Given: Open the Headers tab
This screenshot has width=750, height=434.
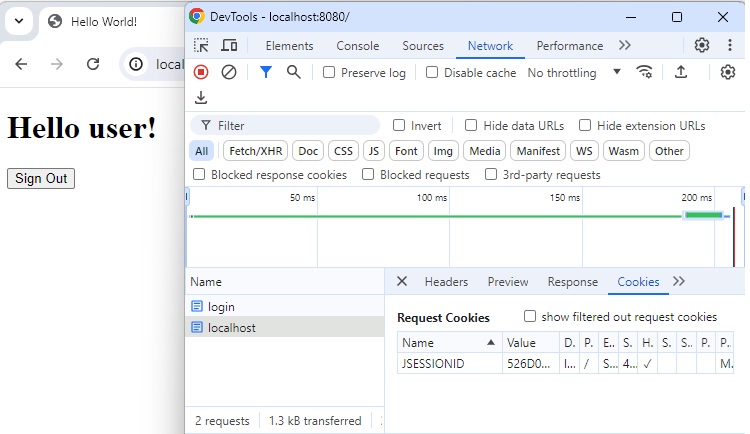Looking at the screenshot, I should pos(446,282).
